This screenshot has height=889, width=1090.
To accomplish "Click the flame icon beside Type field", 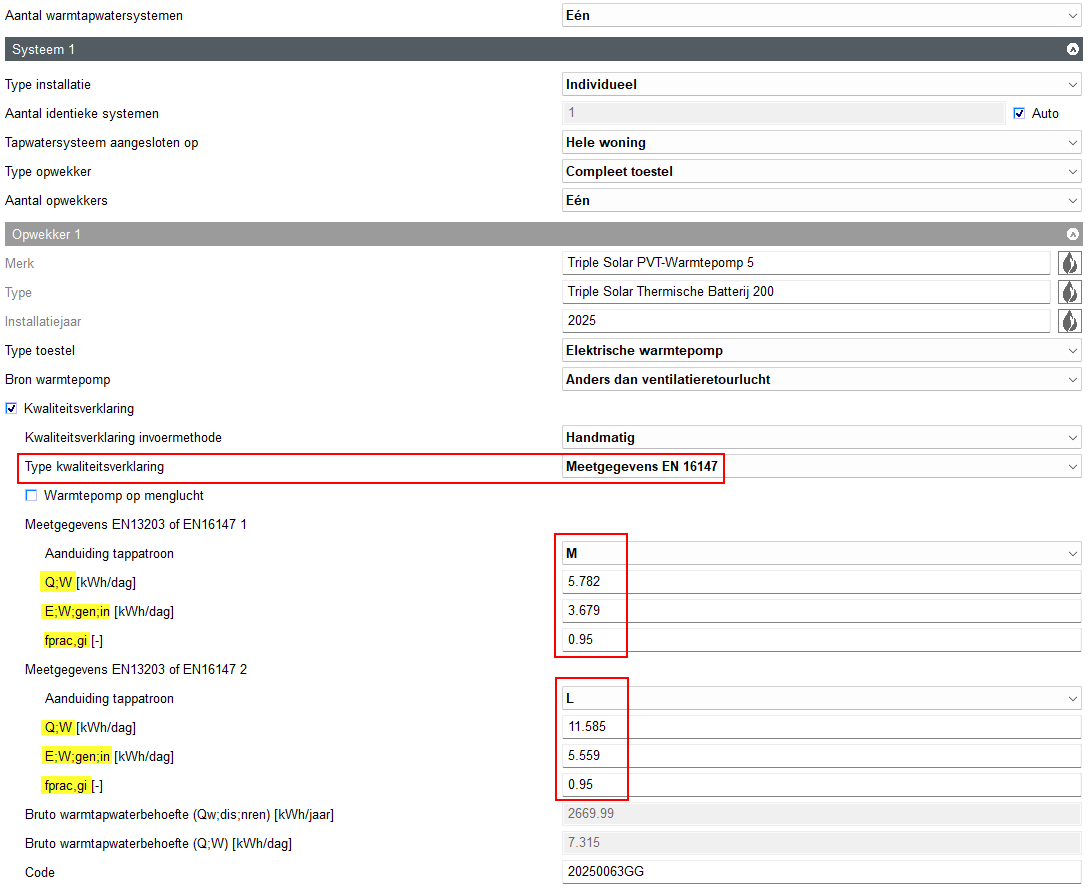I will coord(1069,292).
